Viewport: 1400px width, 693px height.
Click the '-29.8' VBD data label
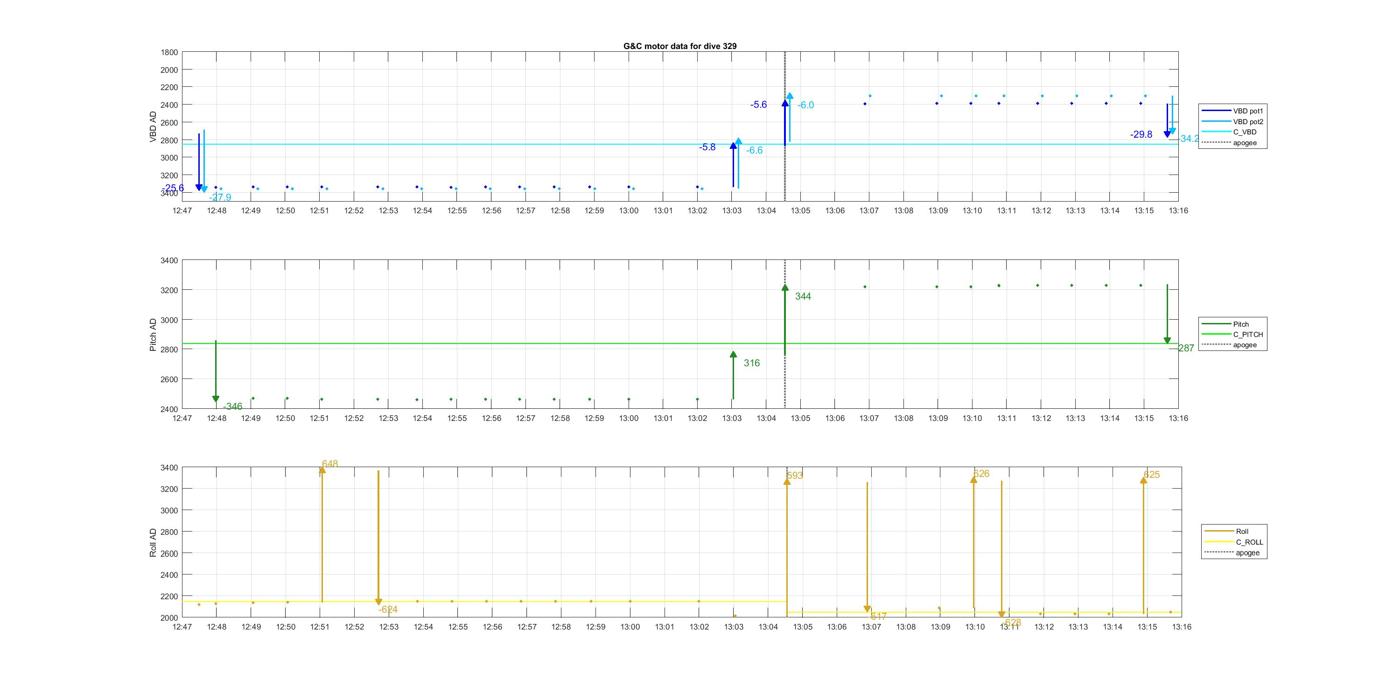tap(1141, 134)
